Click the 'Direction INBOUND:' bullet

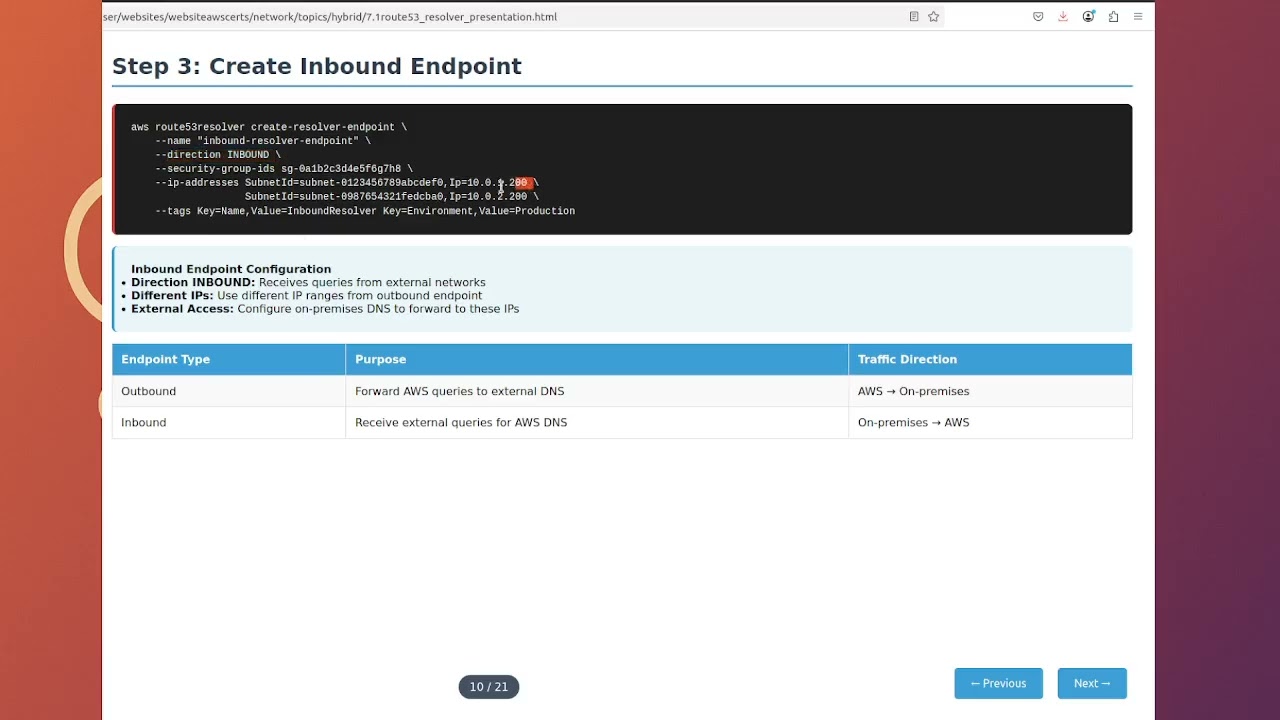308,282
